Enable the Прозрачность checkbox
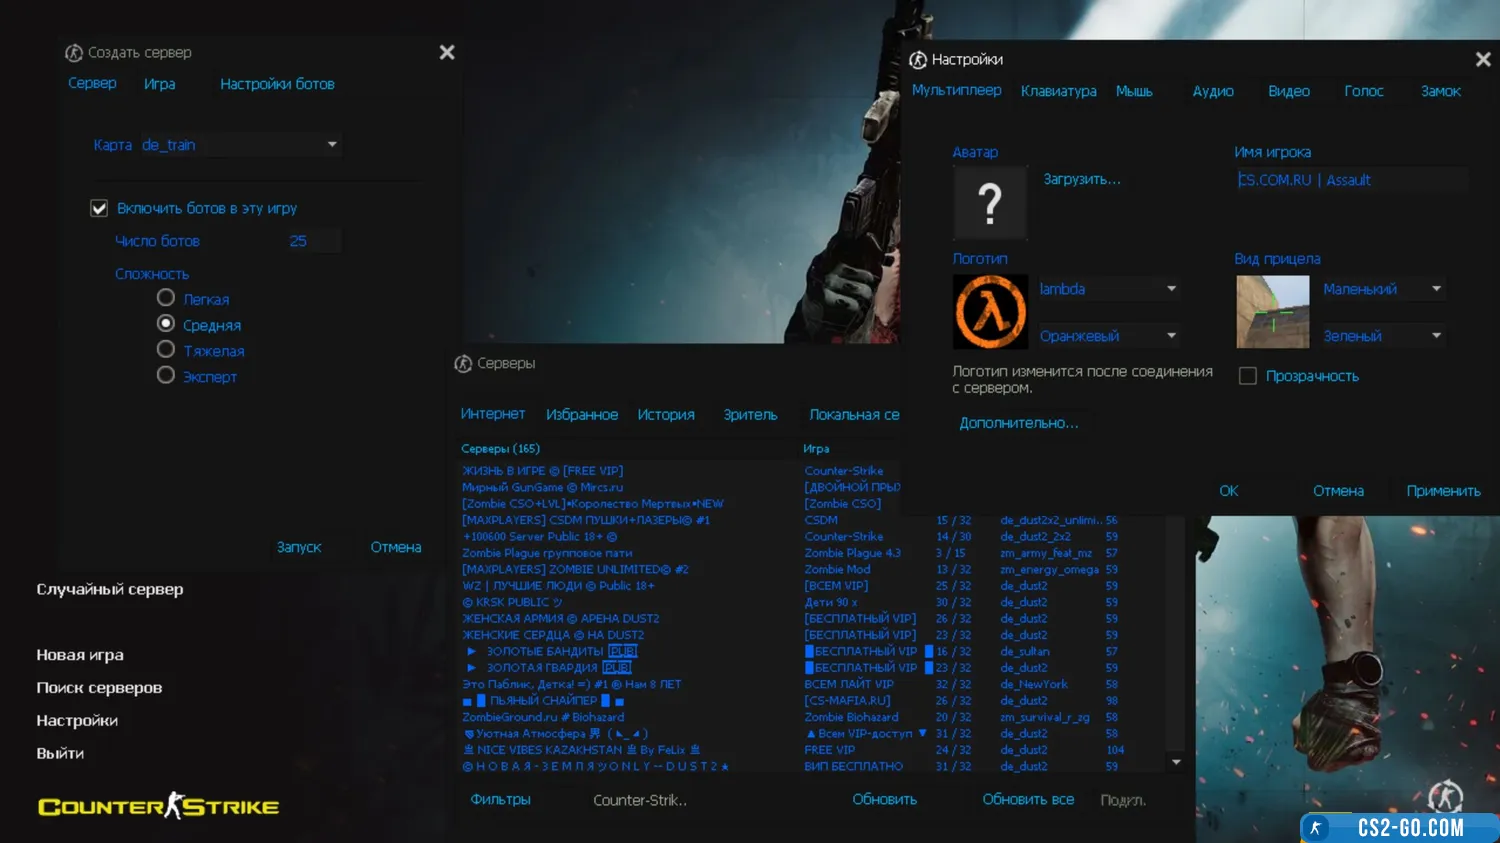 coord(1247,376)
